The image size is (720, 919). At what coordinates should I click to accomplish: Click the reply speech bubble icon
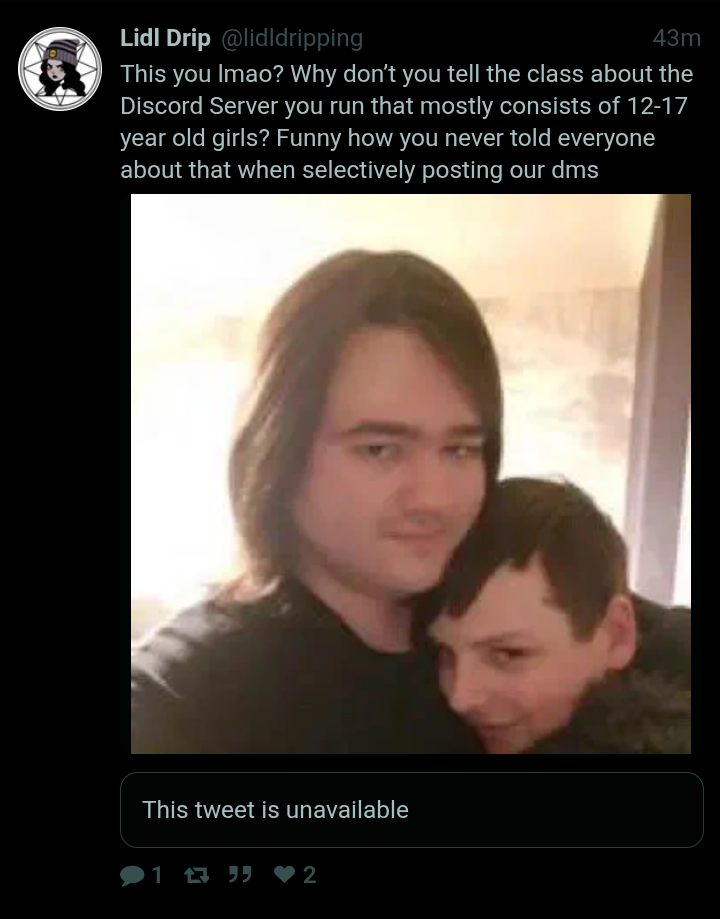coord(132,875)
